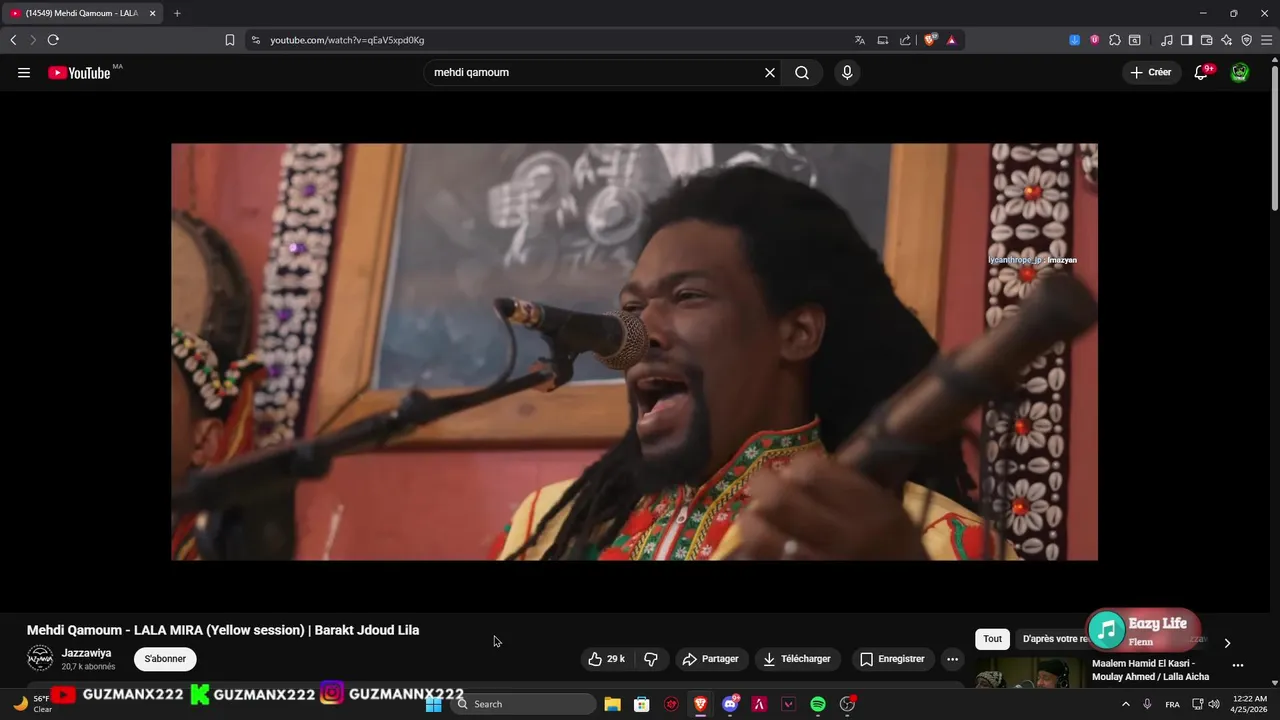Open the YouTube guide hamburger menu
The height and width of the screenshot is (720, 1280).
(24, 72)
